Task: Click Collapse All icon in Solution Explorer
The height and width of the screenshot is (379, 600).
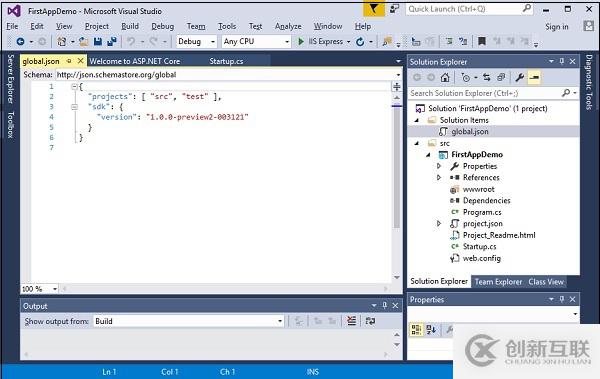Action: tap(501, 77)
